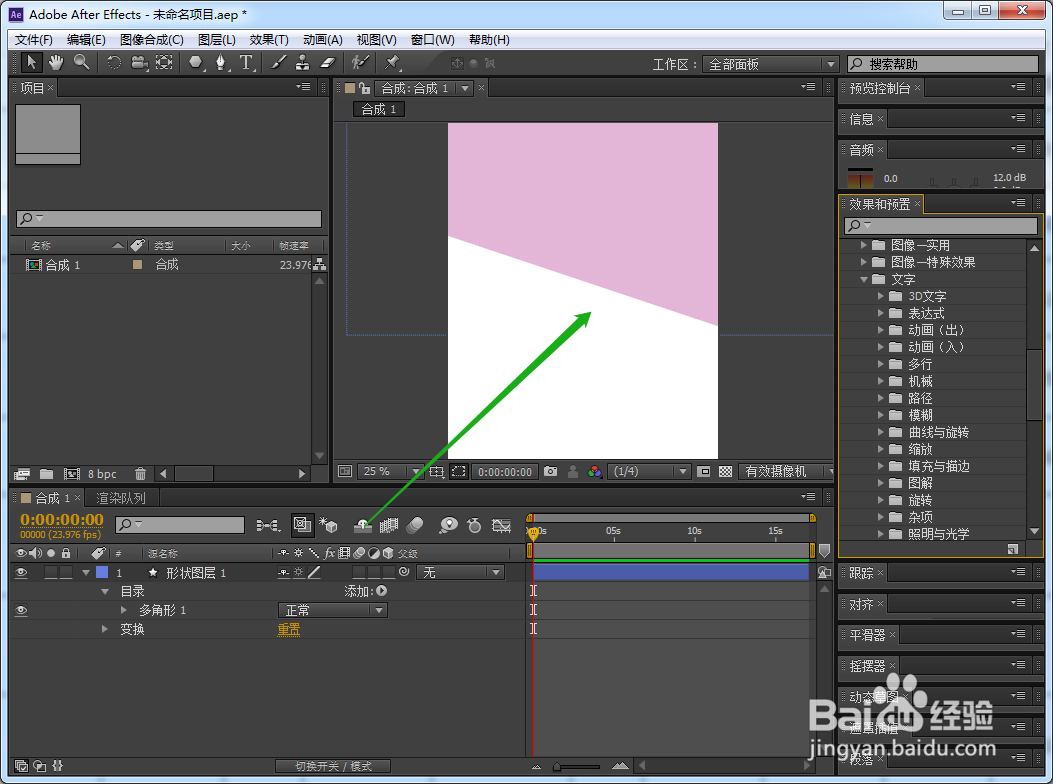Select the Brush tool
The height and width of the screenshot is (784, 1053).
click(278, 63)
